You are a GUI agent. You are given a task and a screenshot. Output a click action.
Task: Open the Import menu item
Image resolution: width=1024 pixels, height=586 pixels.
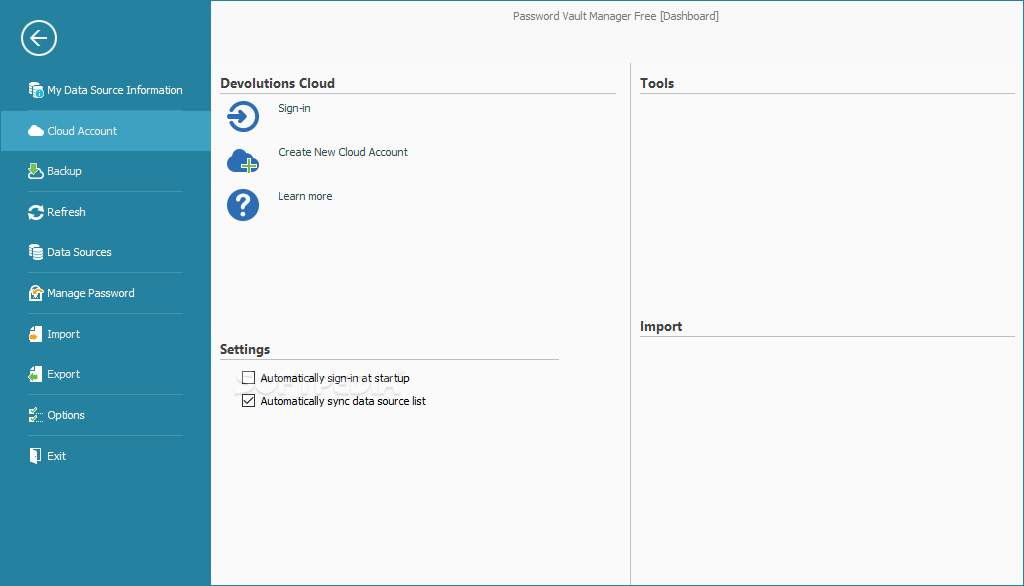106,334
